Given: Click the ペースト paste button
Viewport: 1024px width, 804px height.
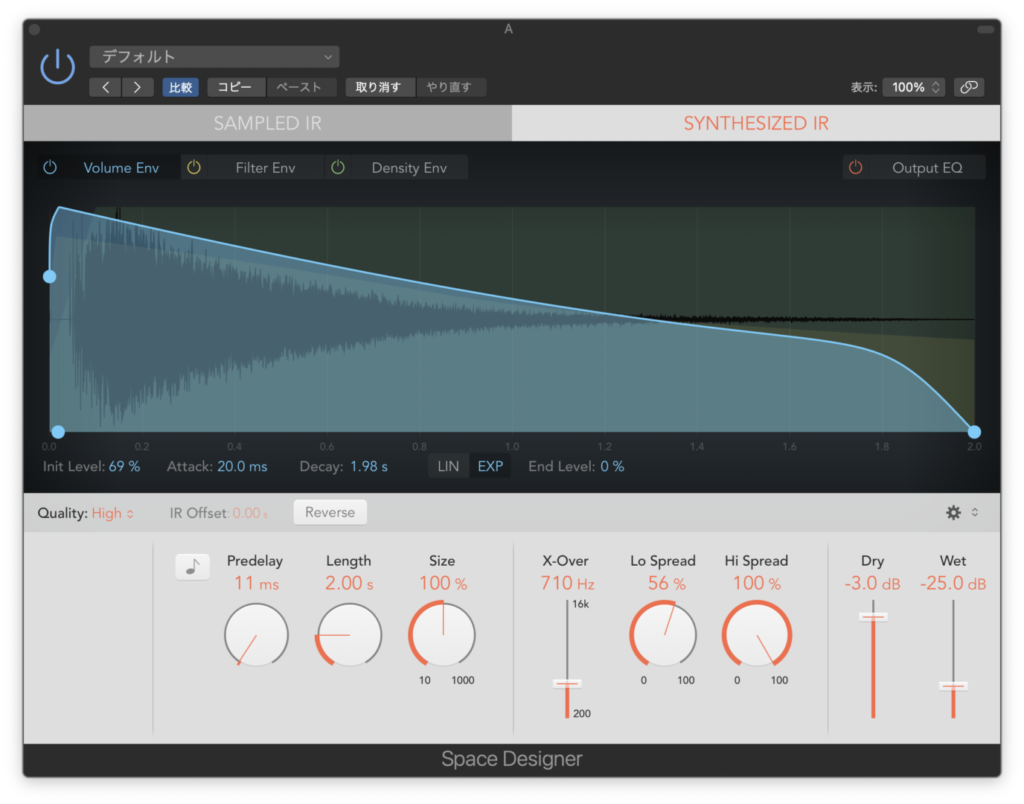Looking at the screenshot, I should tap(300, 87).
